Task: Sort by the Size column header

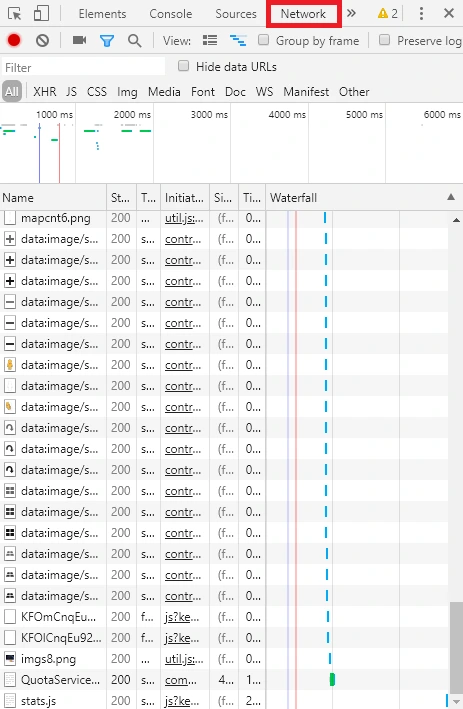Action: (x=223, y=198)
